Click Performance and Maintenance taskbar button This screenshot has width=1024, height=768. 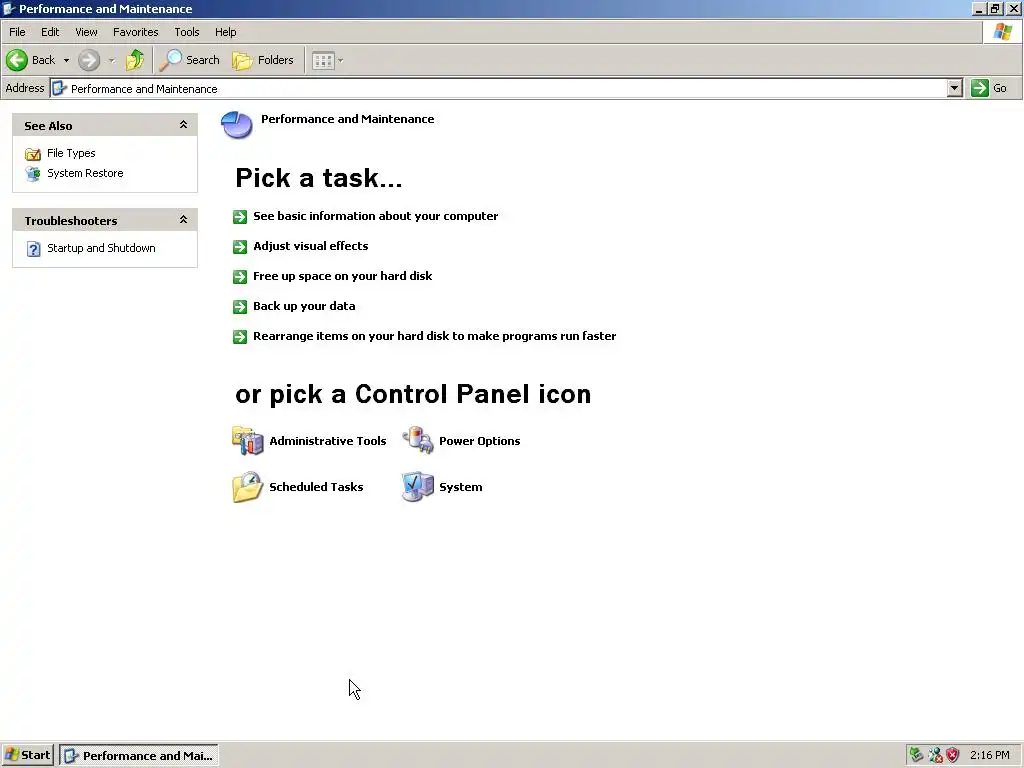tap(139, 756)
